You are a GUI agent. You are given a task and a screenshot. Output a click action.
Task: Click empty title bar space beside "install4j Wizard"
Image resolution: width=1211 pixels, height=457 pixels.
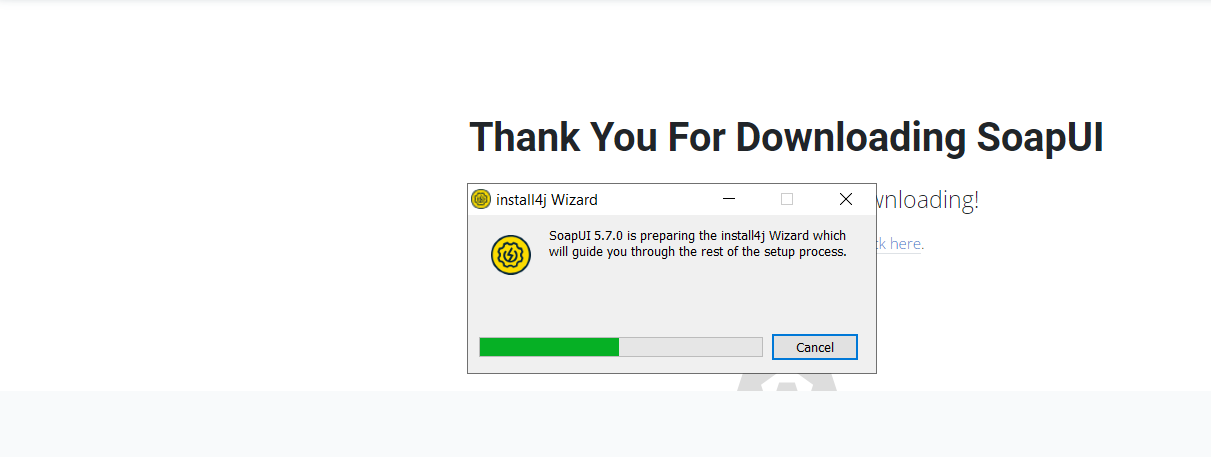650,199
